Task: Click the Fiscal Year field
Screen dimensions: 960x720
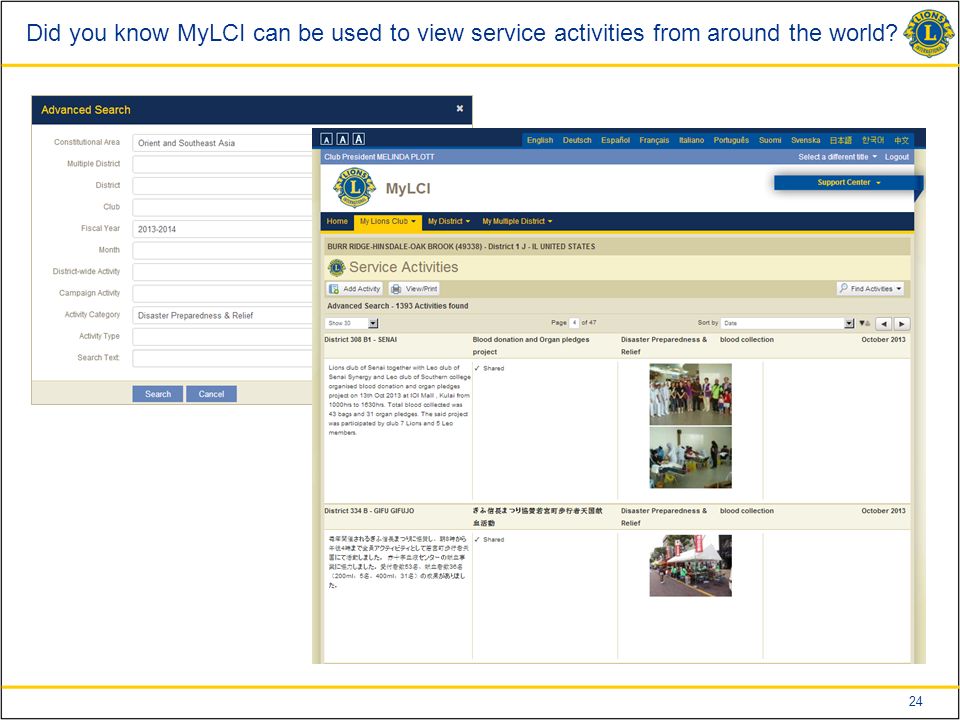Action: [222, 229]
